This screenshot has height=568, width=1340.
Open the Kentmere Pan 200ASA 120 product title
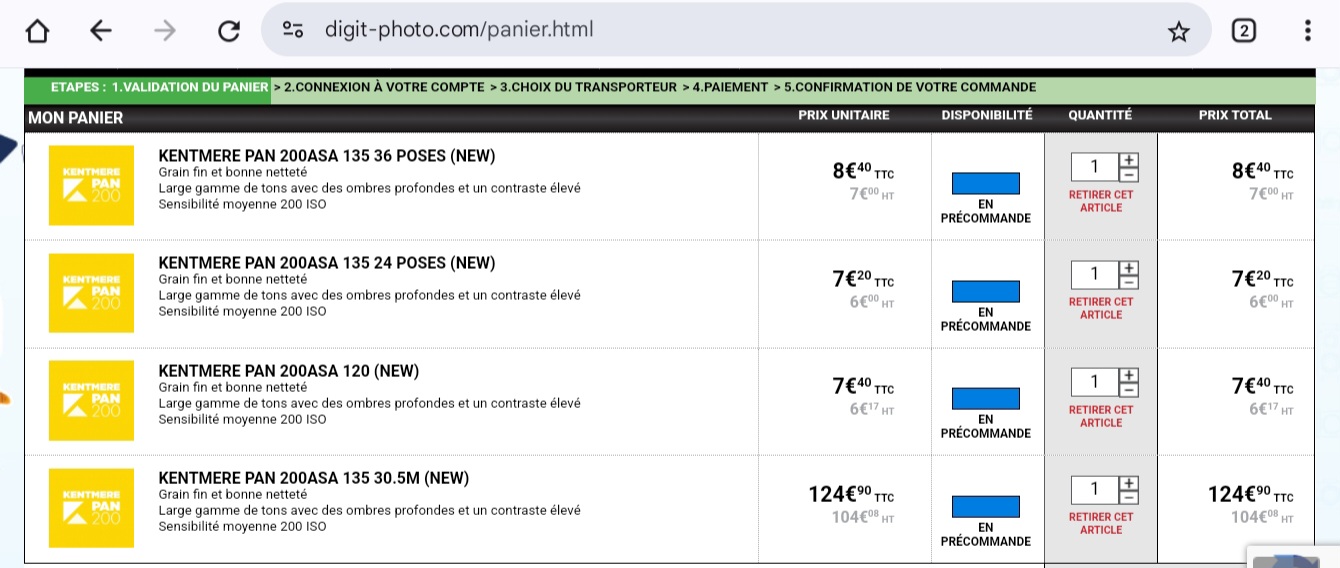pyautogui.click(x=289, y=371)
